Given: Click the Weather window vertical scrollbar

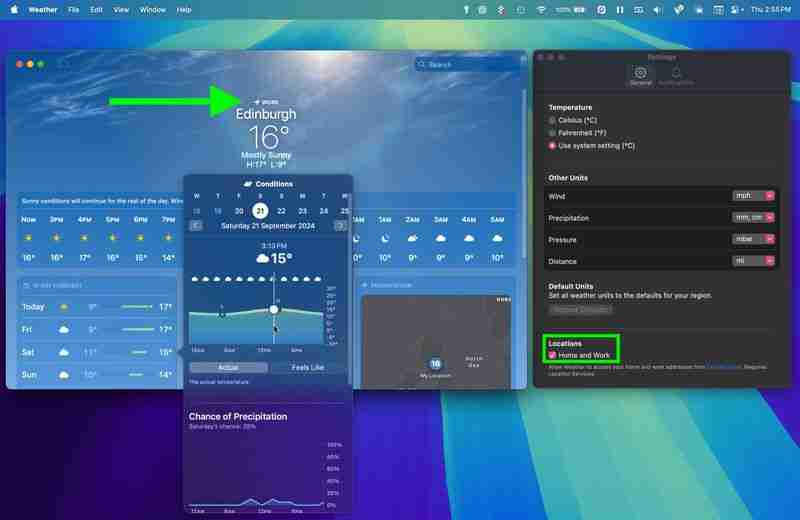Looking at the screenshot, I should [x=523, y=174].
